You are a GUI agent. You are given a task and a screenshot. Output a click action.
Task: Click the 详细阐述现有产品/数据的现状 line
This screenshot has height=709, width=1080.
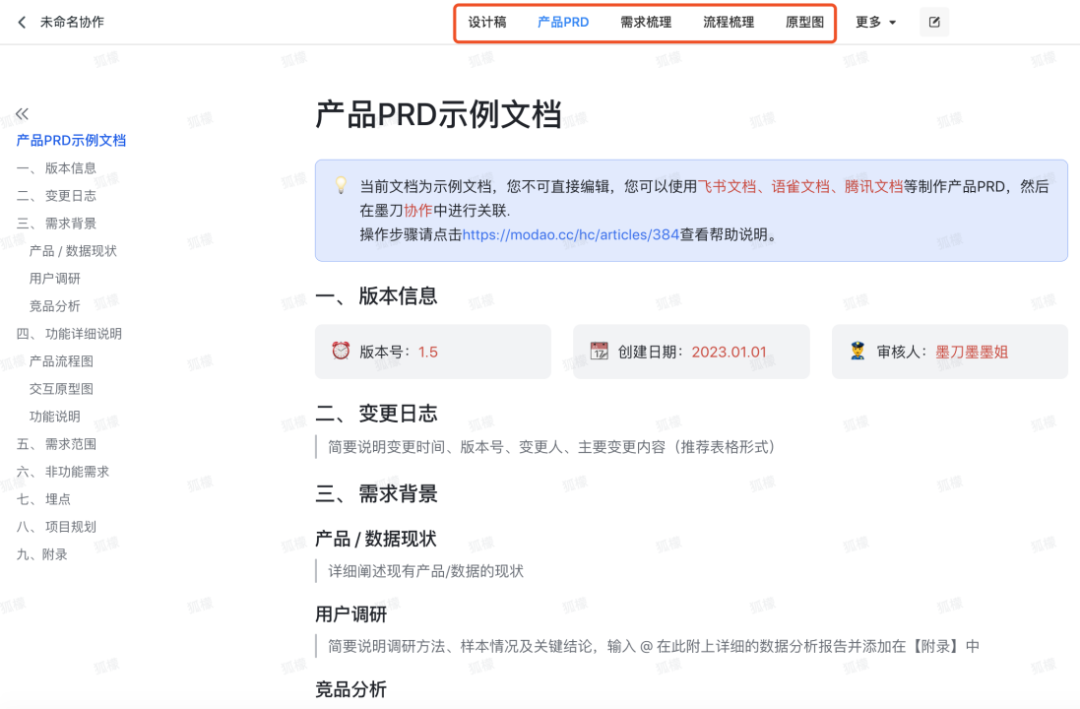tap(426, 571)
